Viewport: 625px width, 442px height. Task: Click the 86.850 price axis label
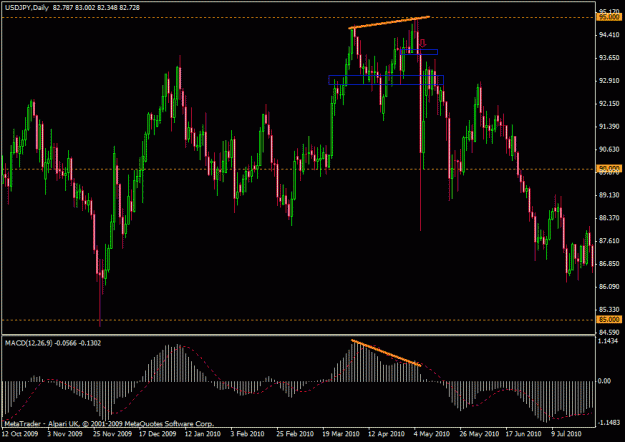coord(609,264)
